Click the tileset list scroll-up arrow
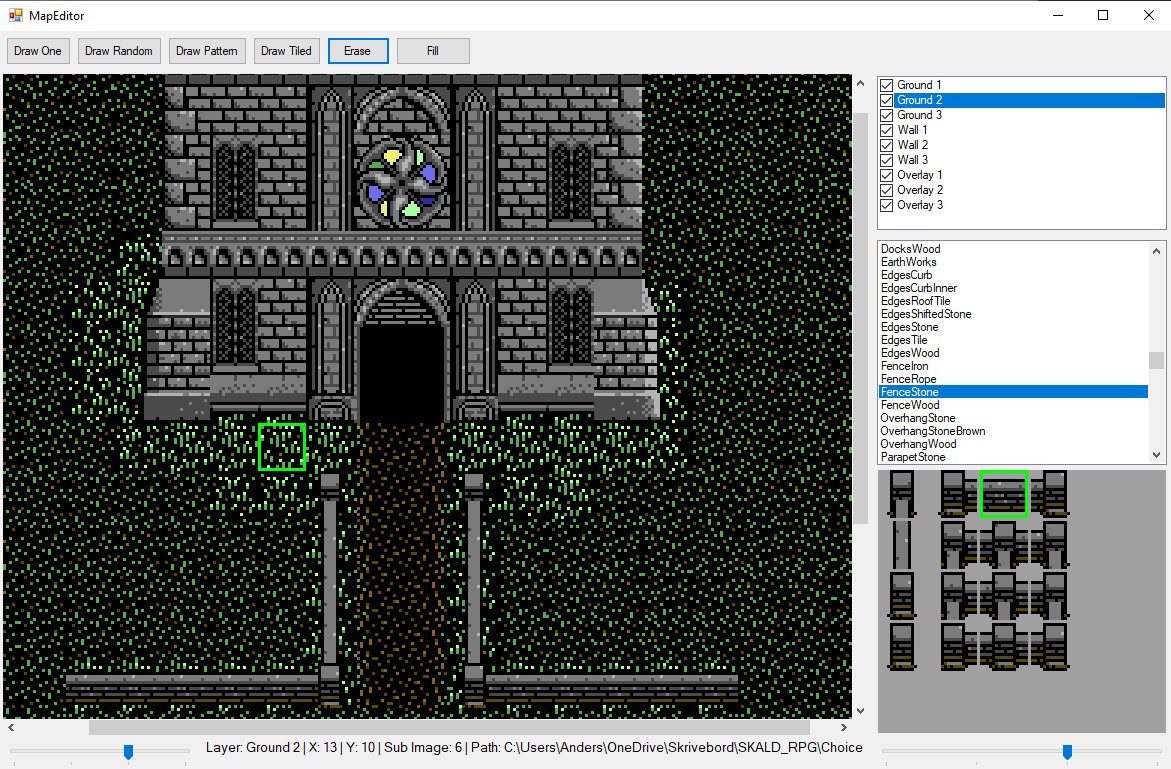 click(1157, 251)
